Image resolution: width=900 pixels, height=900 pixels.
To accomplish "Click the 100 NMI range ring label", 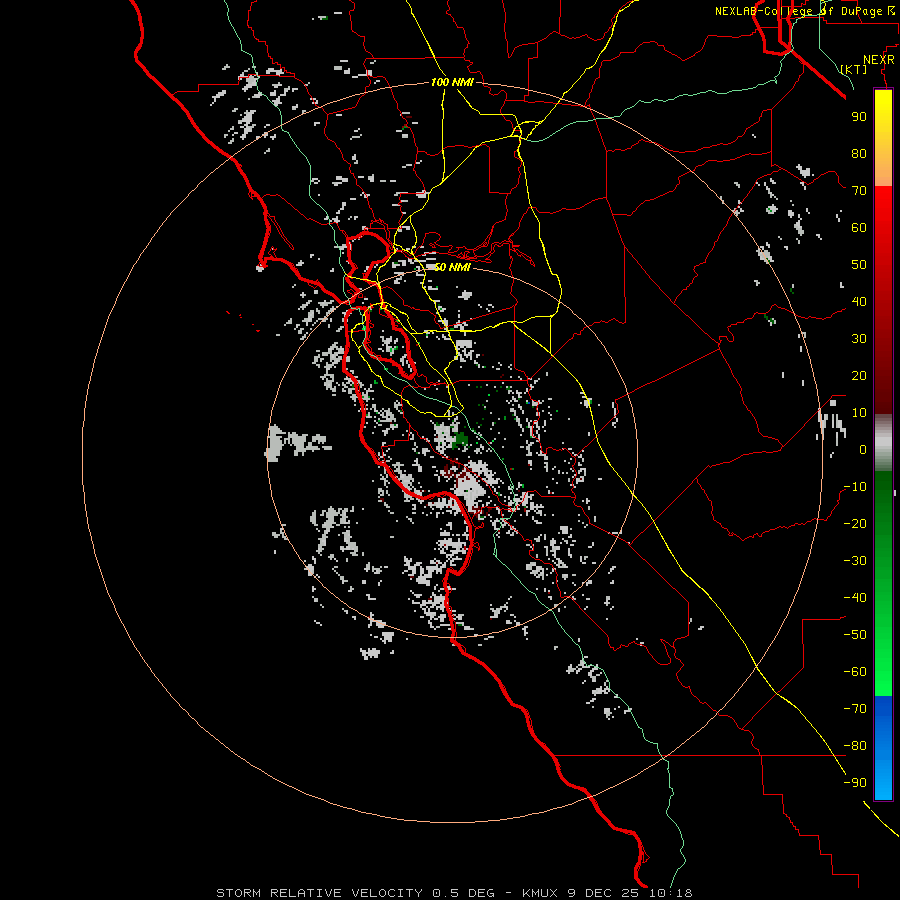I will point(452,83).
